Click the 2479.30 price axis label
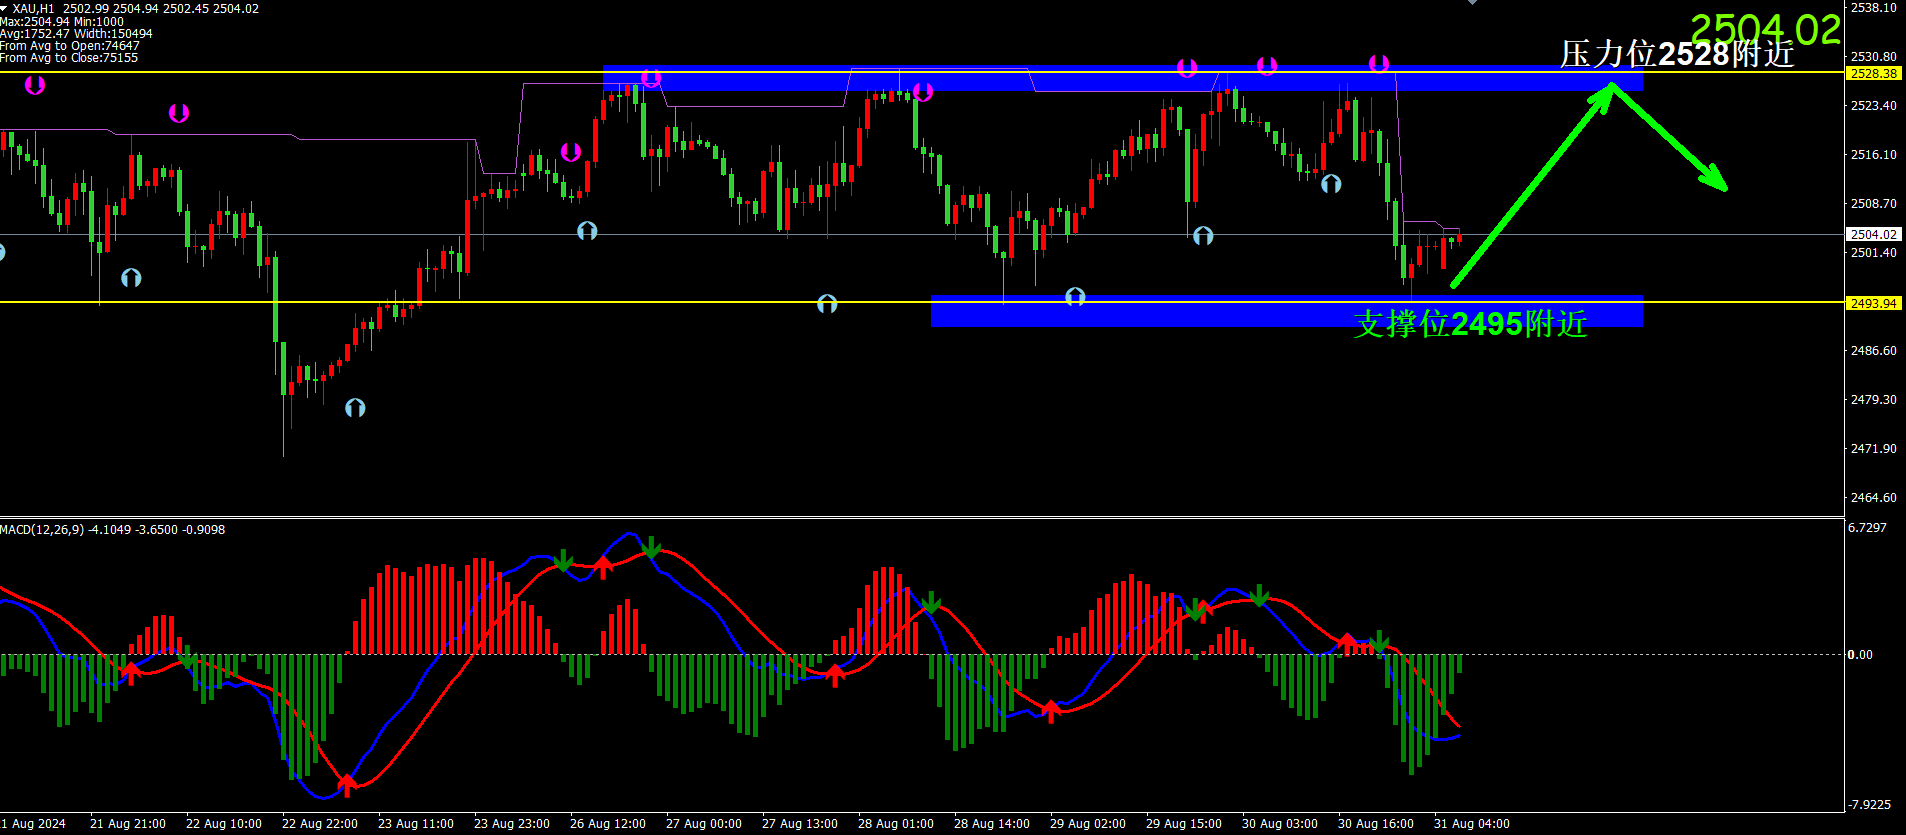Screen dimensions: 1906x835 coord(1873,399)
